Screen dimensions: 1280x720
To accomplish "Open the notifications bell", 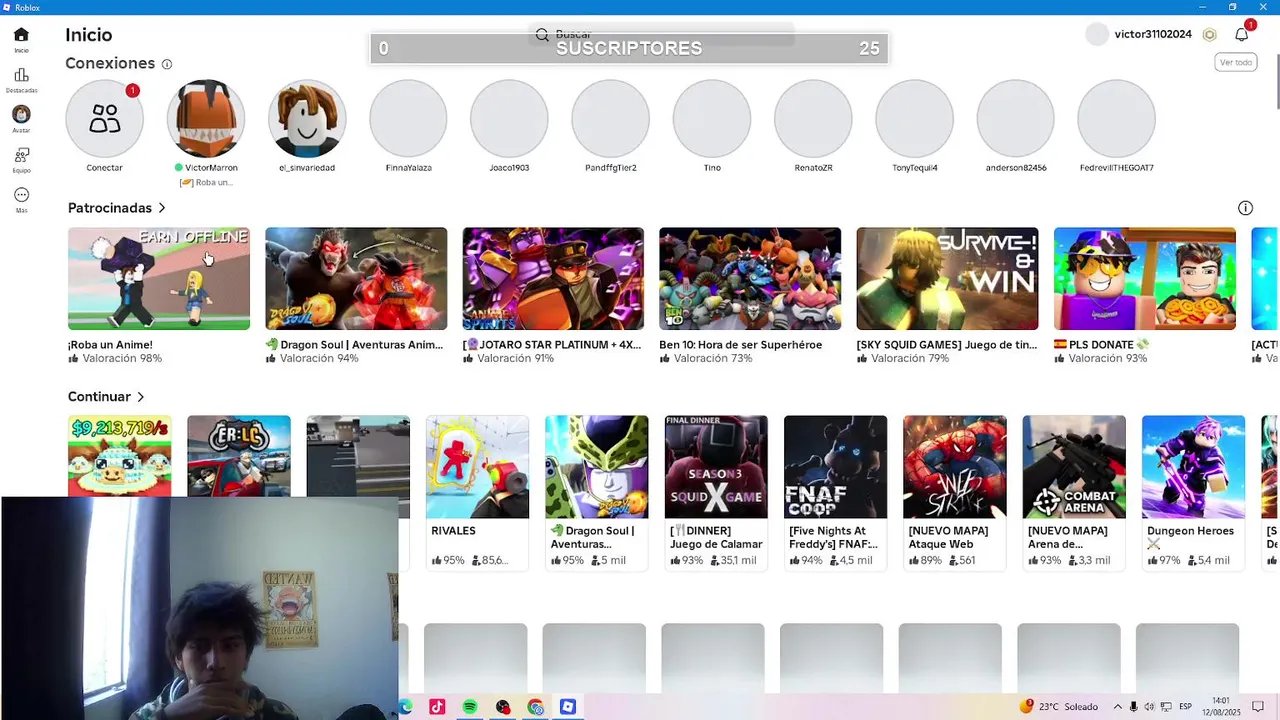I will [x=1242, y=34].
